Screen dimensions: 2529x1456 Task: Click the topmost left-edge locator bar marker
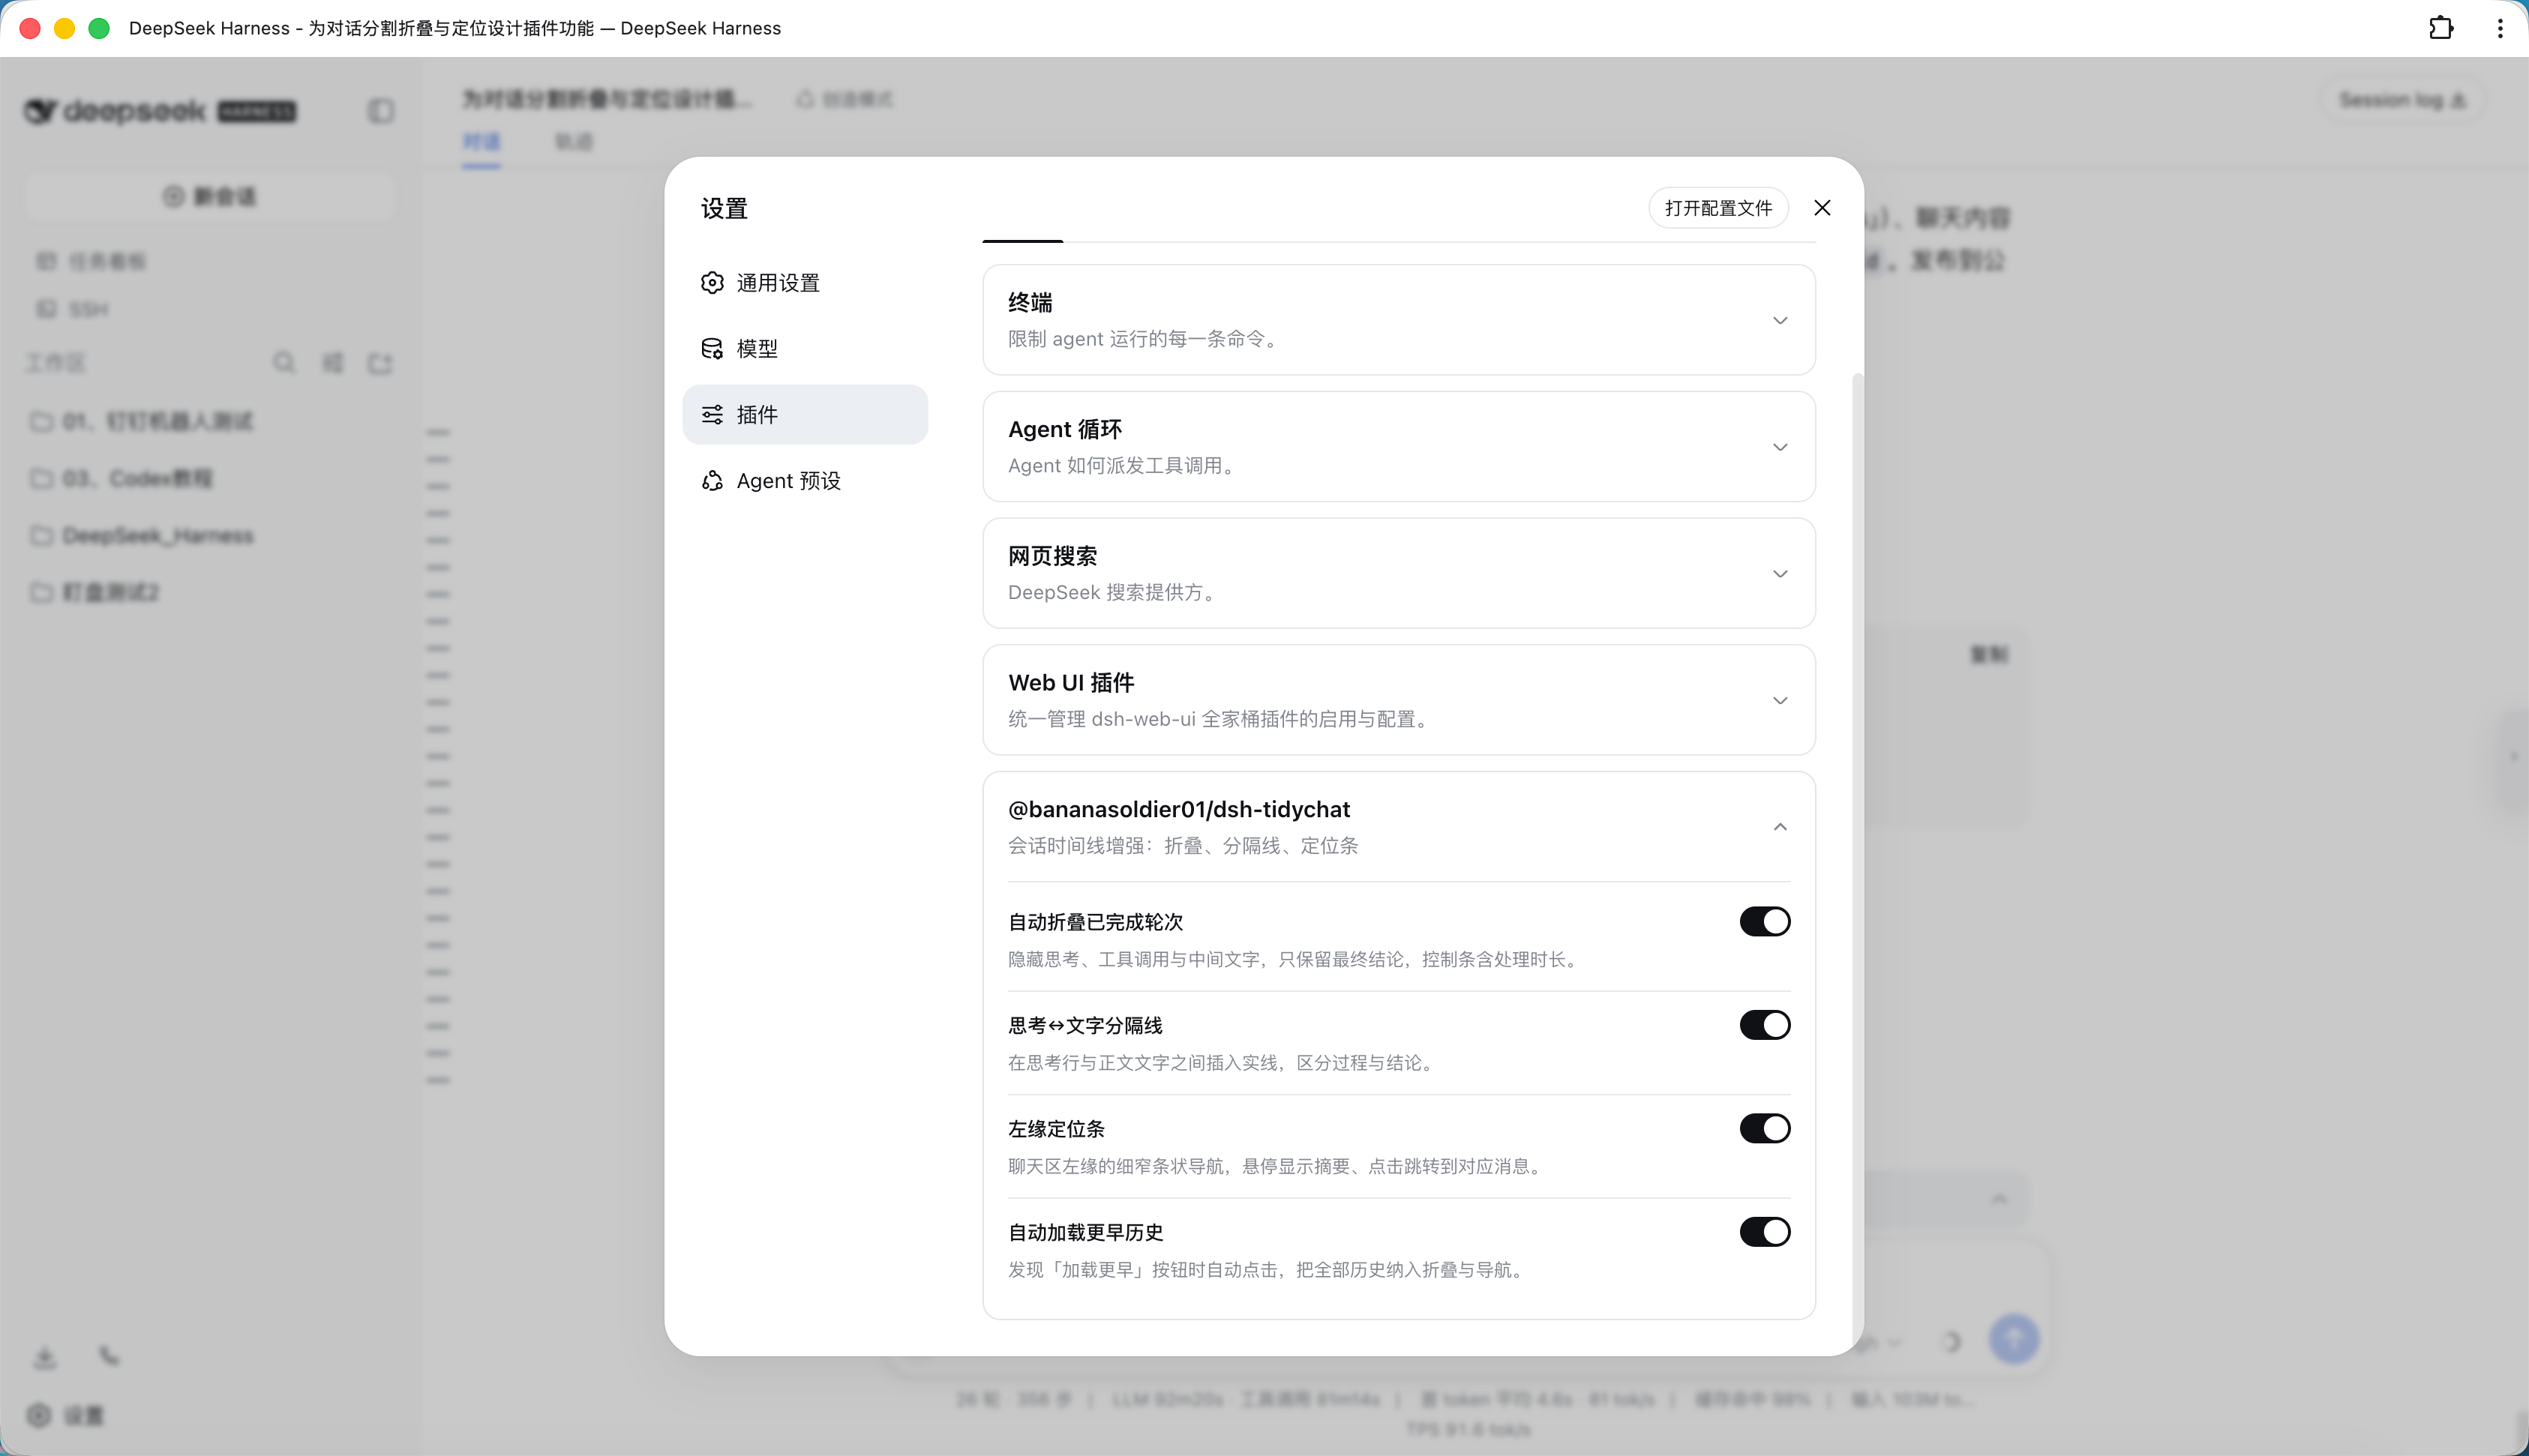pos(438,433)
